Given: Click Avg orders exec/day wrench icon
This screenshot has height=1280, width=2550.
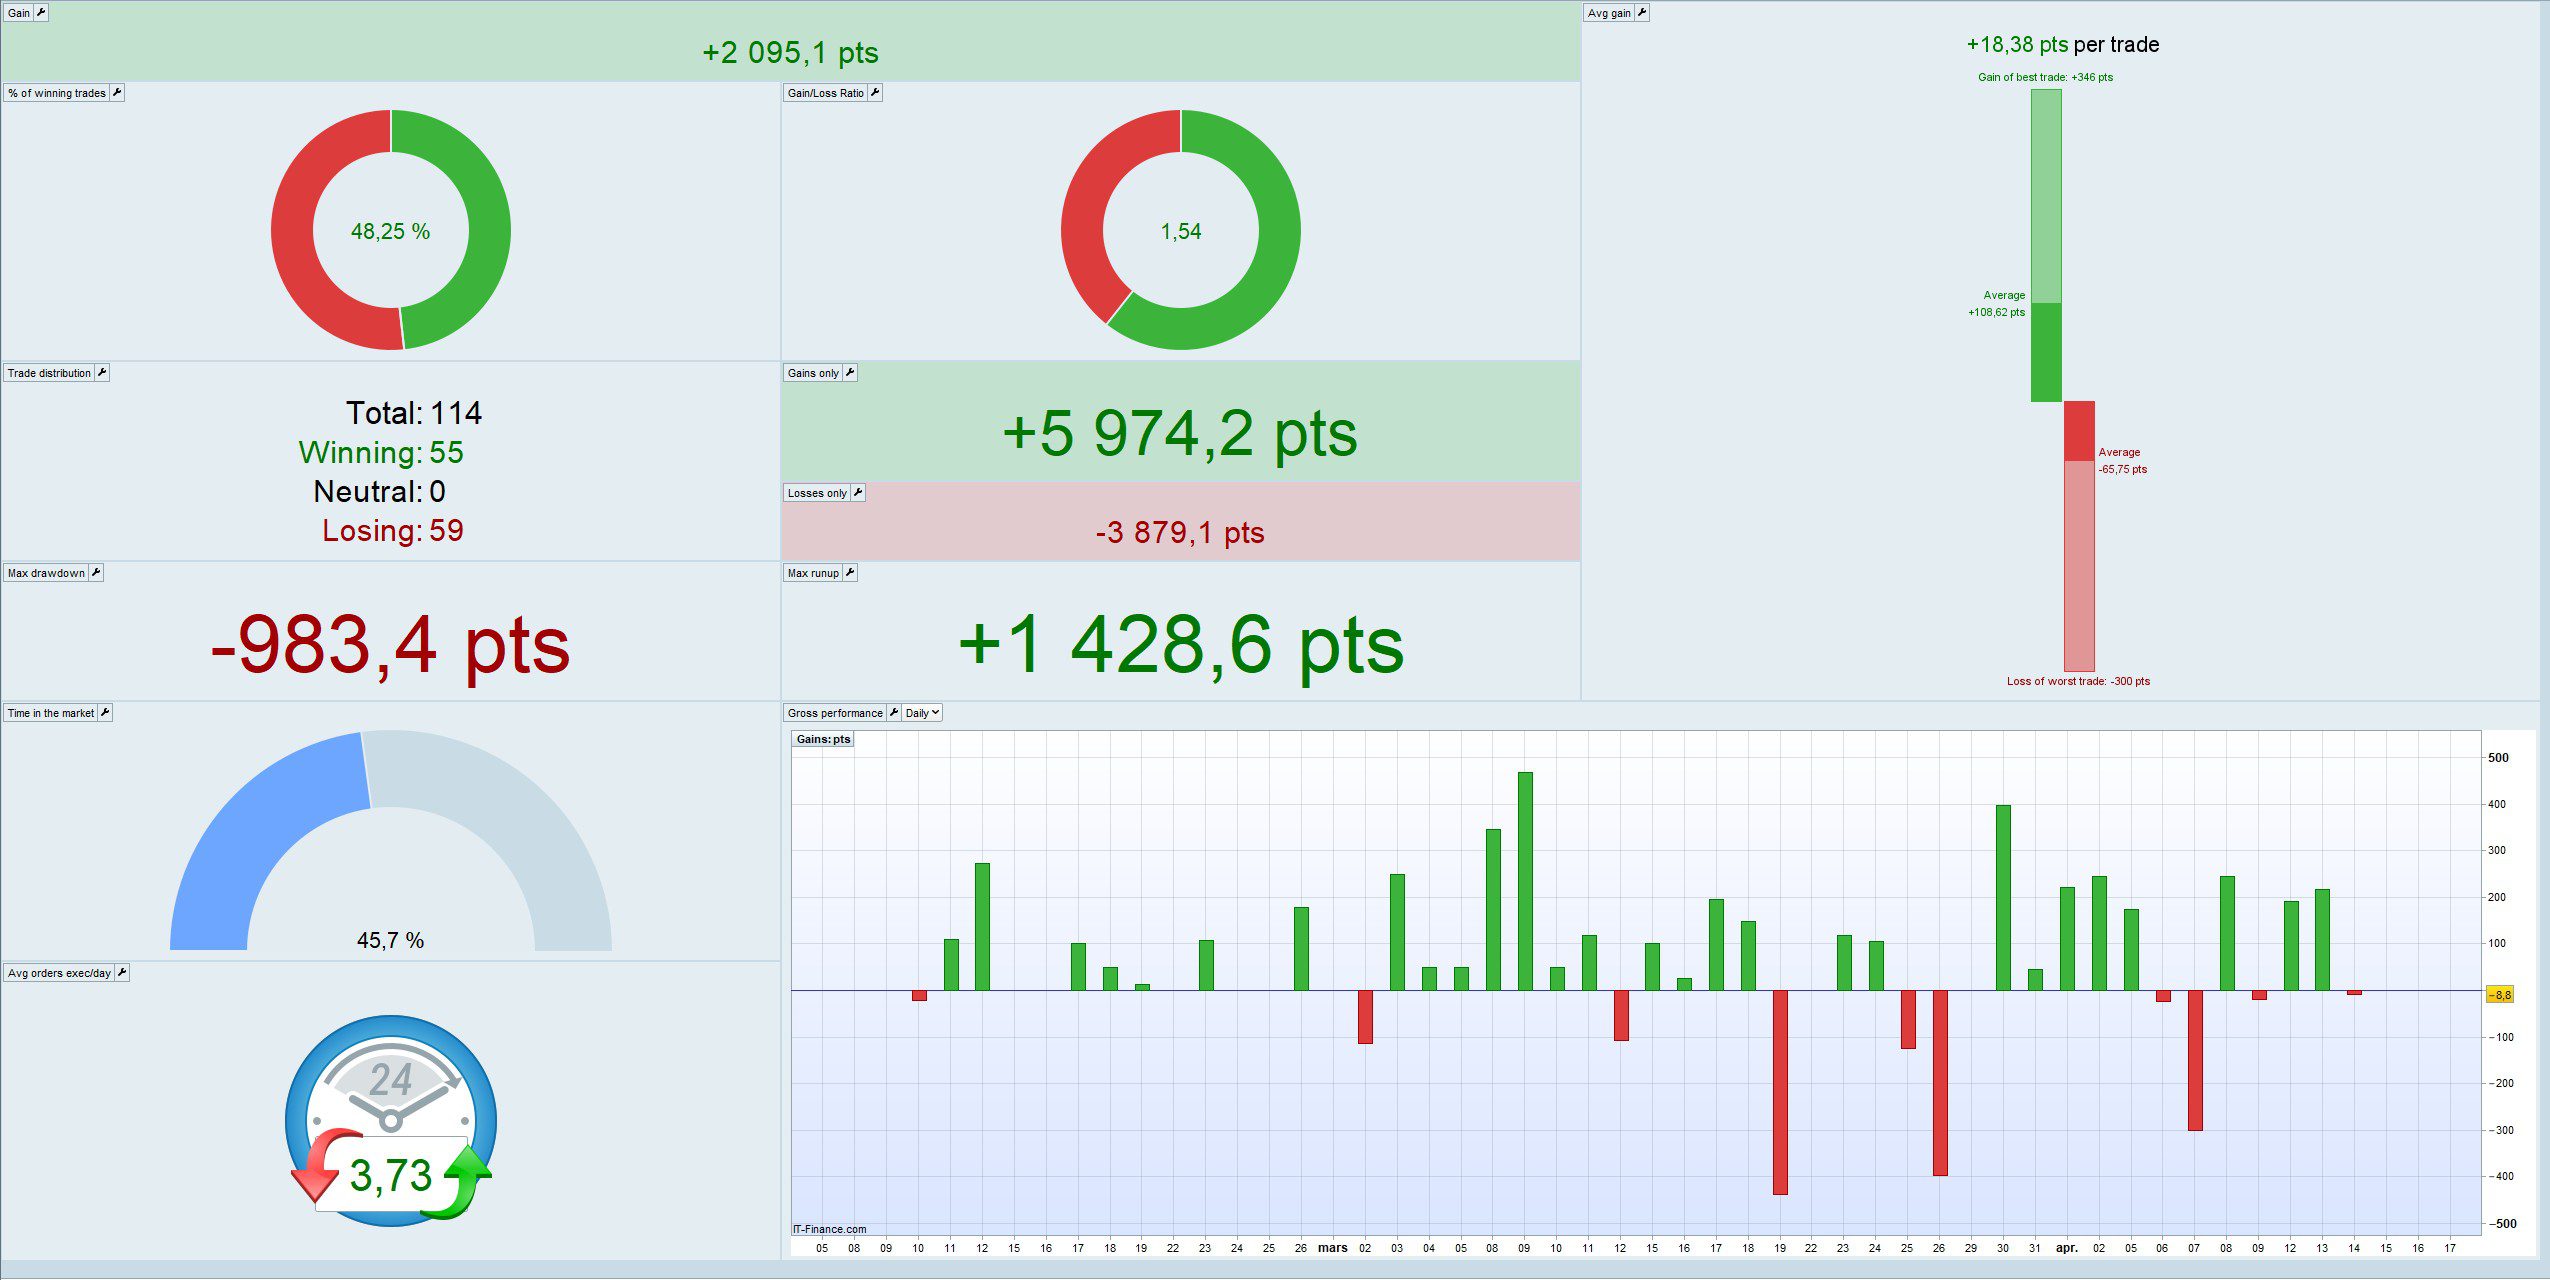Looking at the screenshot, I should pos(121,973).
